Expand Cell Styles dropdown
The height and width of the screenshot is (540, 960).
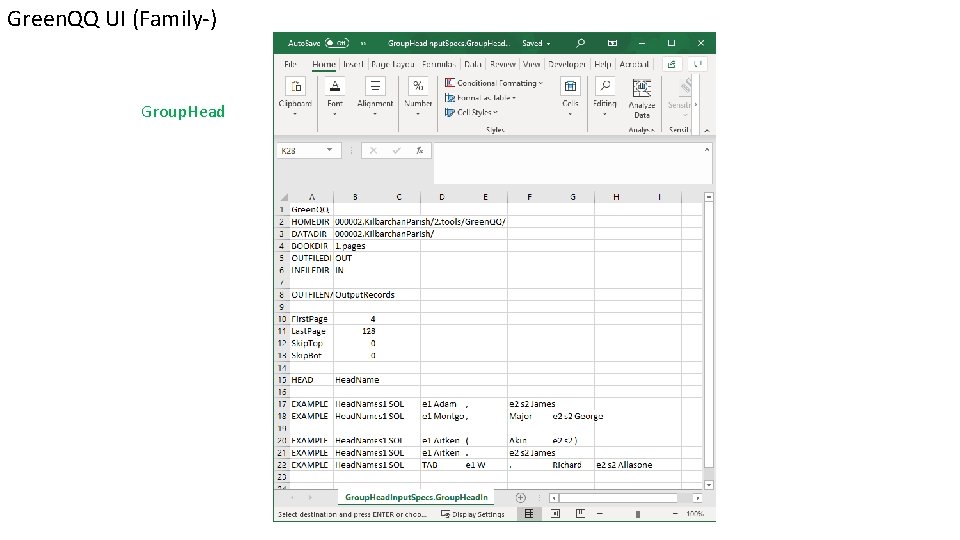(x=495, y=113)
